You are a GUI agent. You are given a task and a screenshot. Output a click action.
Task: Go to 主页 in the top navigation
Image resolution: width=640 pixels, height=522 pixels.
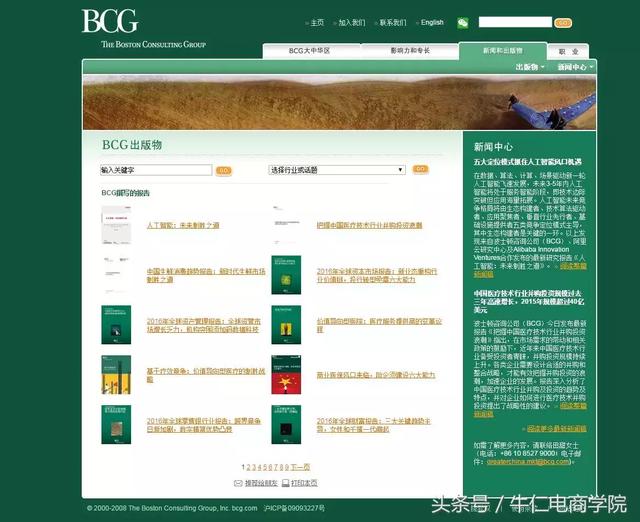click(317, 22)
